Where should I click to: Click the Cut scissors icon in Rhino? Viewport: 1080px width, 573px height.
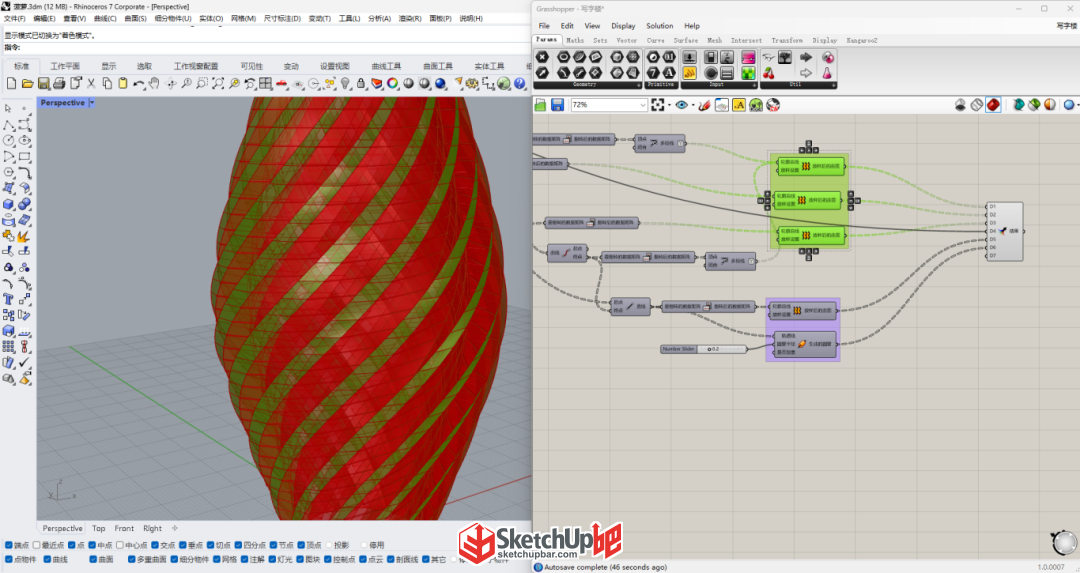point(91,83)
